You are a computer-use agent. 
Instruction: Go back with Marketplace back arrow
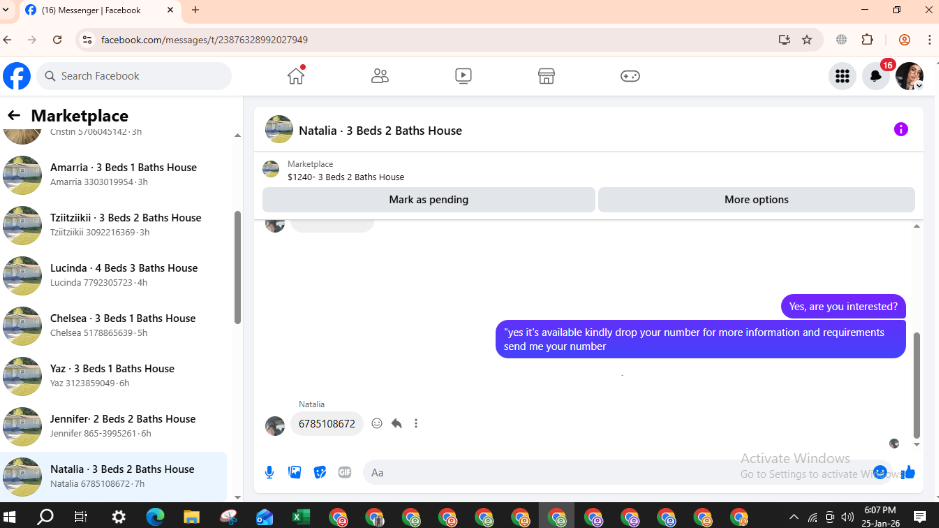[x=14, y=115]
